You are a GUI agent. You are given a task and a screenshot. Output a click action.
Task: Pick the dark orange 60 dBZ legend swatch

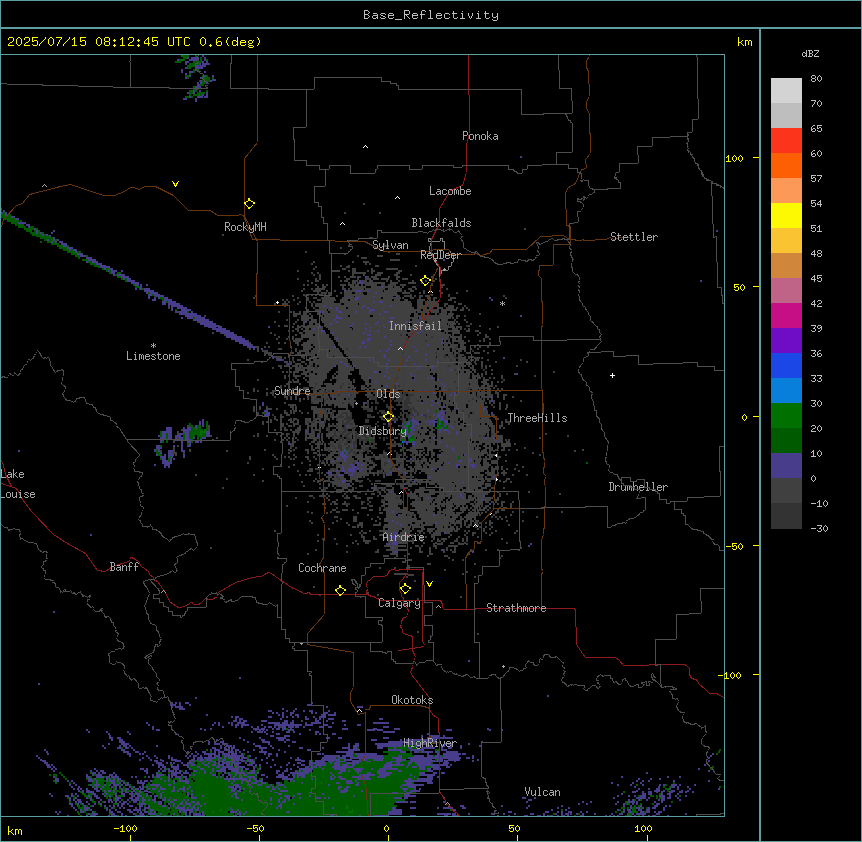point(786,165)
